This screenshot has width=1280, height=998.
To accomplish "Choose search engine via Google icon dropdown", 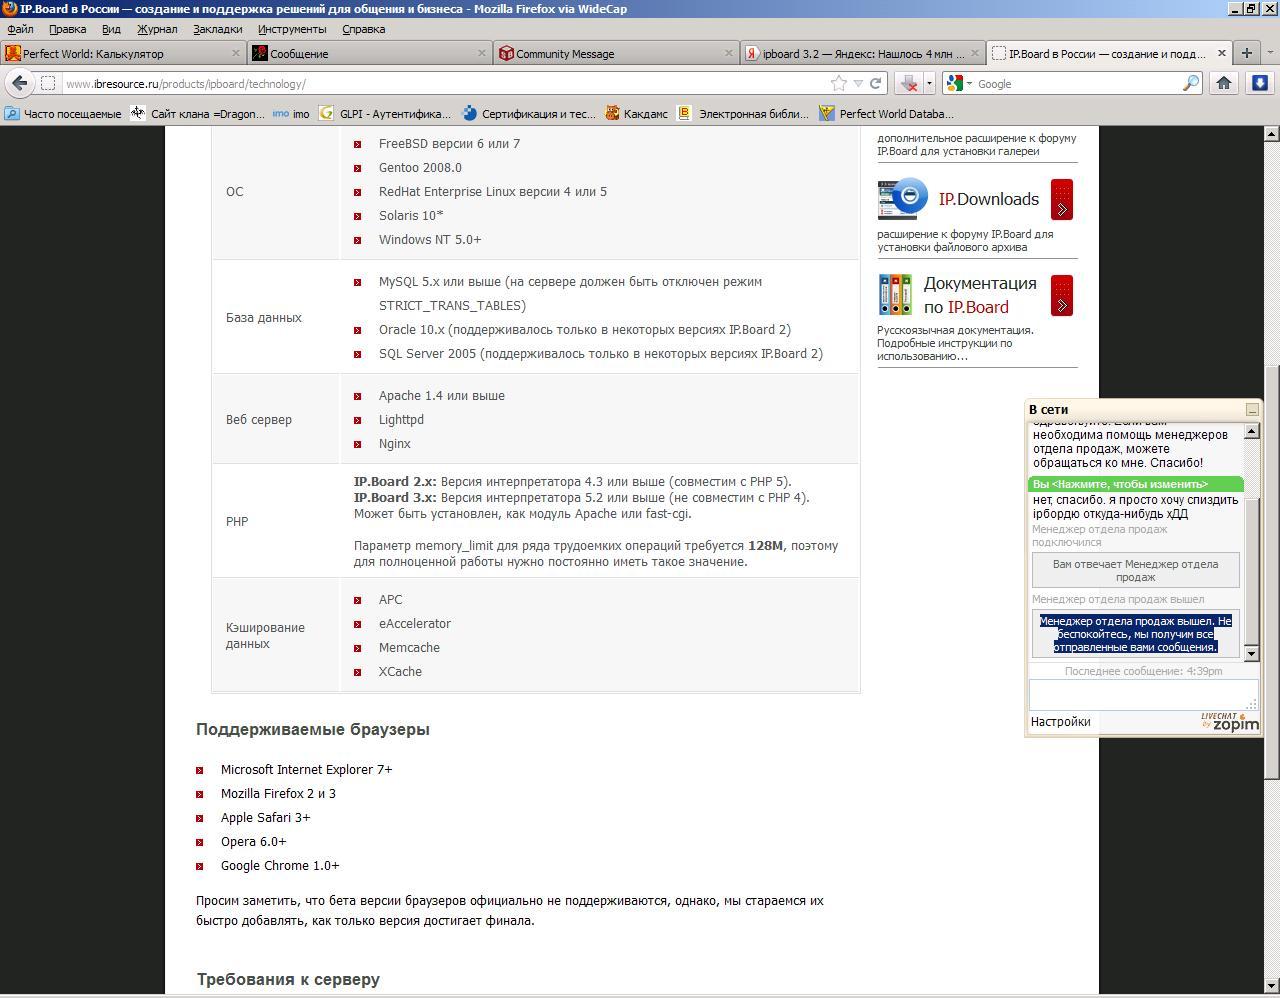I will point(960,84).
